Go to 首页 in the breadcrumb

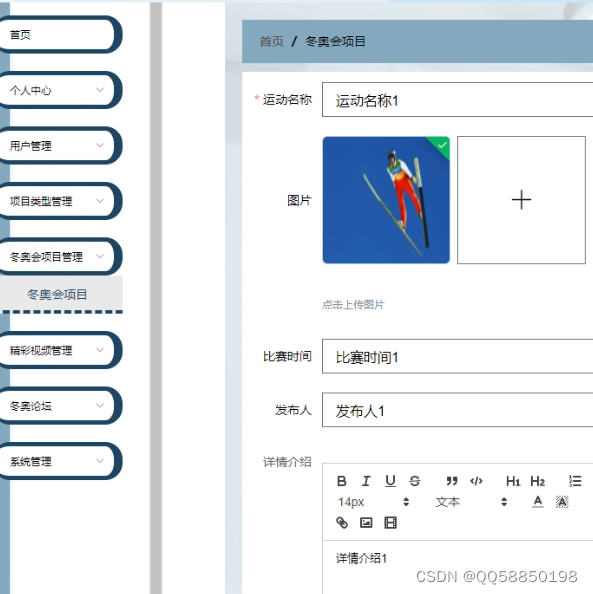[x=271, y=41]
